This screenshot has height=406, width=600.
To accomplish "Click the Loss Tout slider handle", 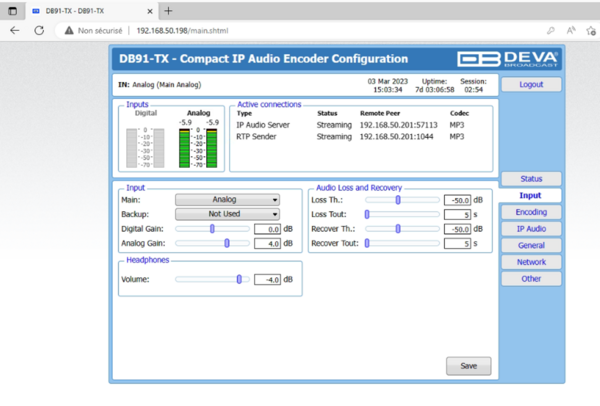I will tap(367, 214).
